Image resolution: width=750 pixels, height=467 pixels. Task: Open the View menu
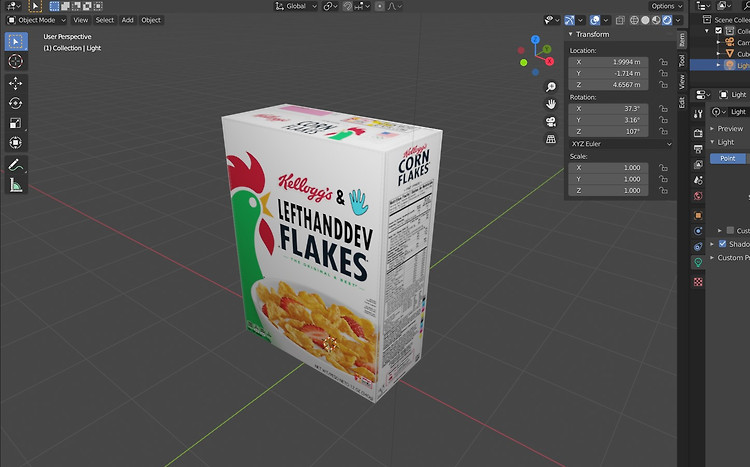[80, 20]
